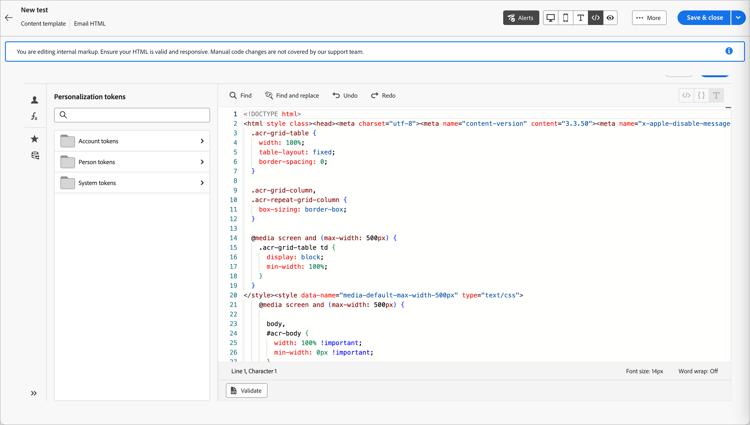Open the More menu

point(649,17)
